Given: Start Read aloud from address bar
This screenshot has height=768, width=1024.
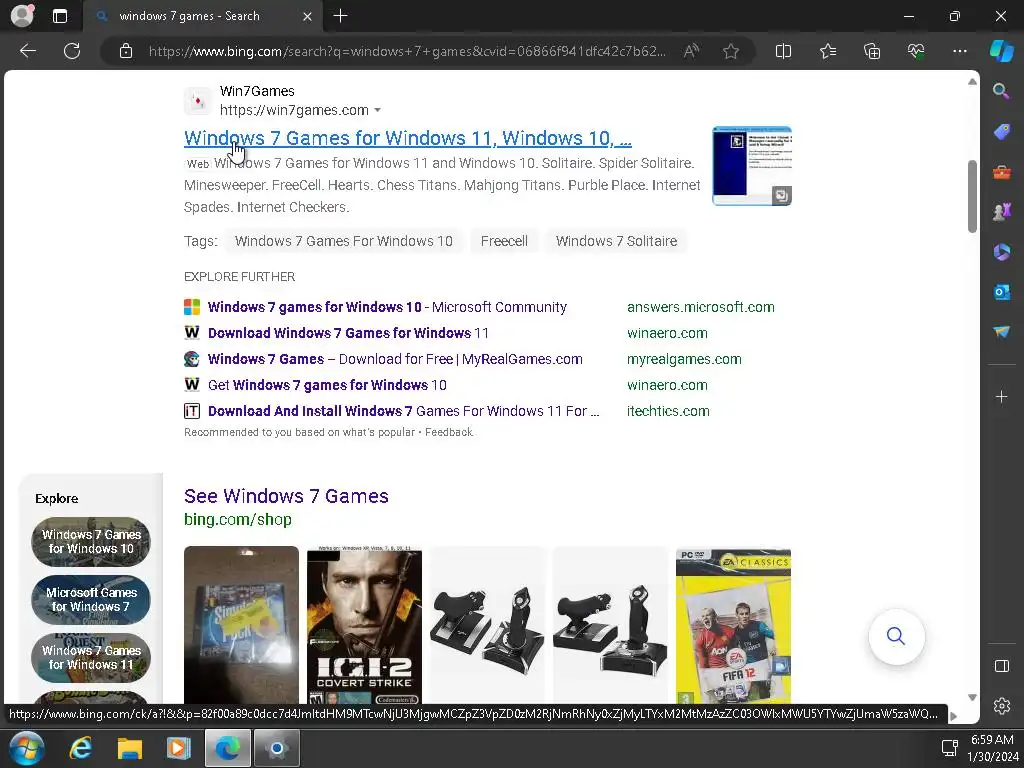Looking at the screenshot, I should coord(691,51).
